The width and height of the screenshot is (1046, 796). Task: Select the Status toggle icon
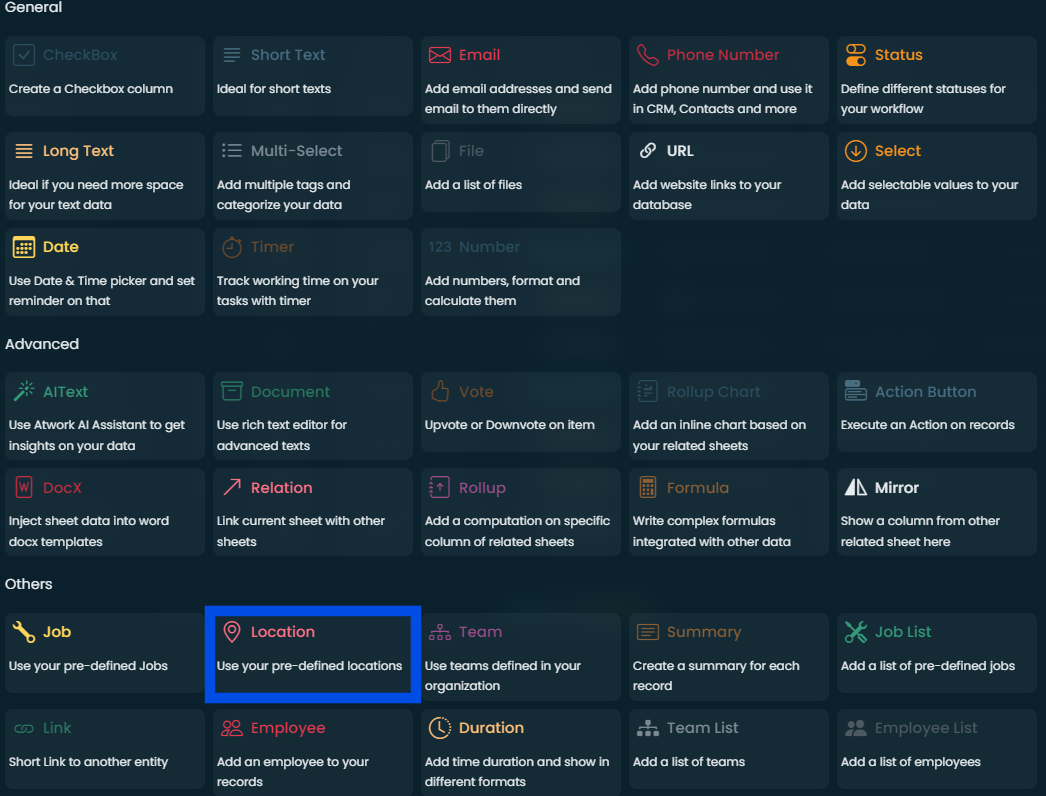pos(855,55)
